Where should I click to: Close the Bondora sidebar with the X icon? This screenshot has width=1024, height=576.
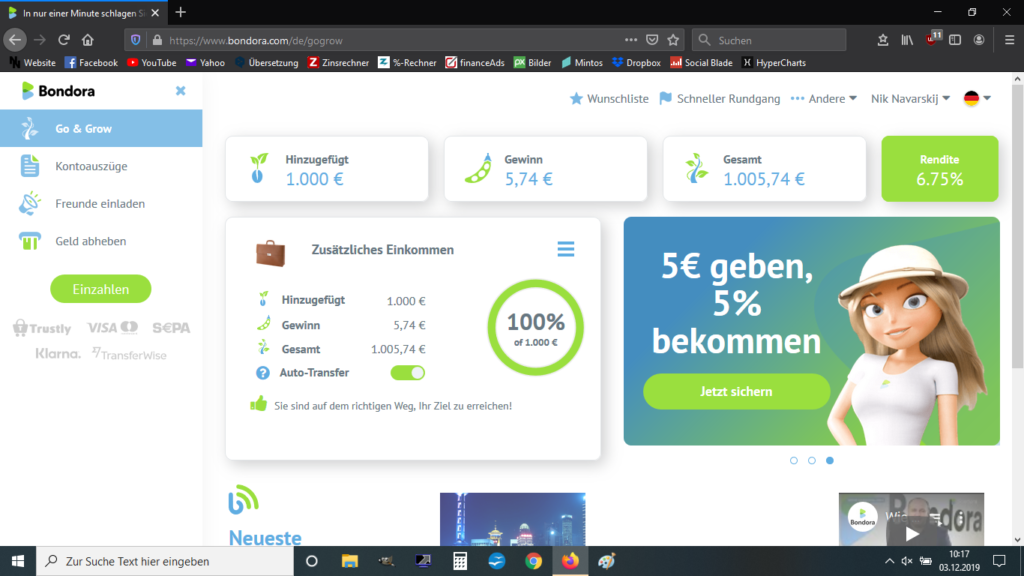(x=180, y=91)
